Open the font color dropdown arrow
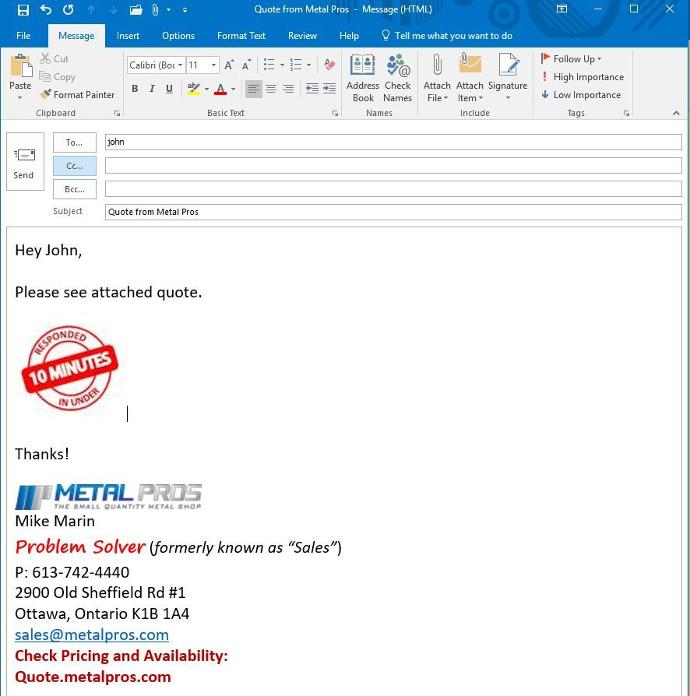Viewport: 690px width, 696px height. pyautogui.click(x=233, y=89)
